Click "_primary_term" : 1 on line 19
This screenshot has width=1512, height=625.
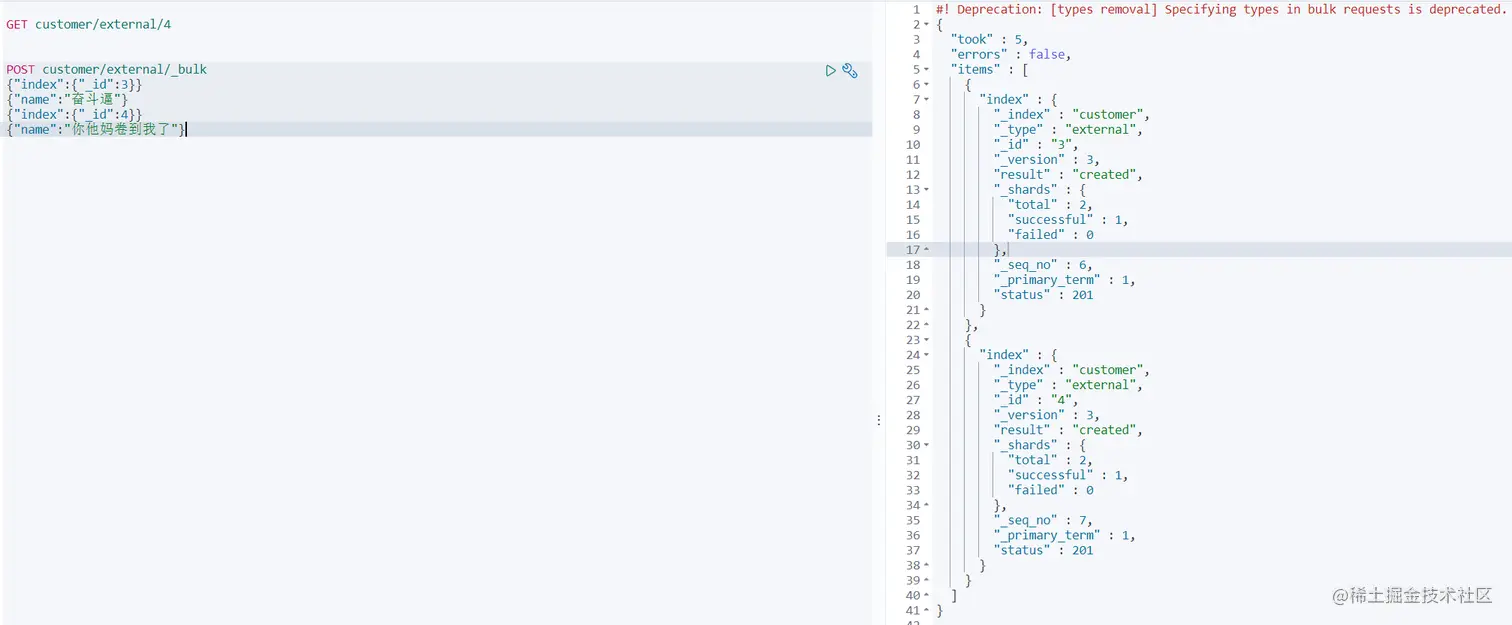[1065, 279]
